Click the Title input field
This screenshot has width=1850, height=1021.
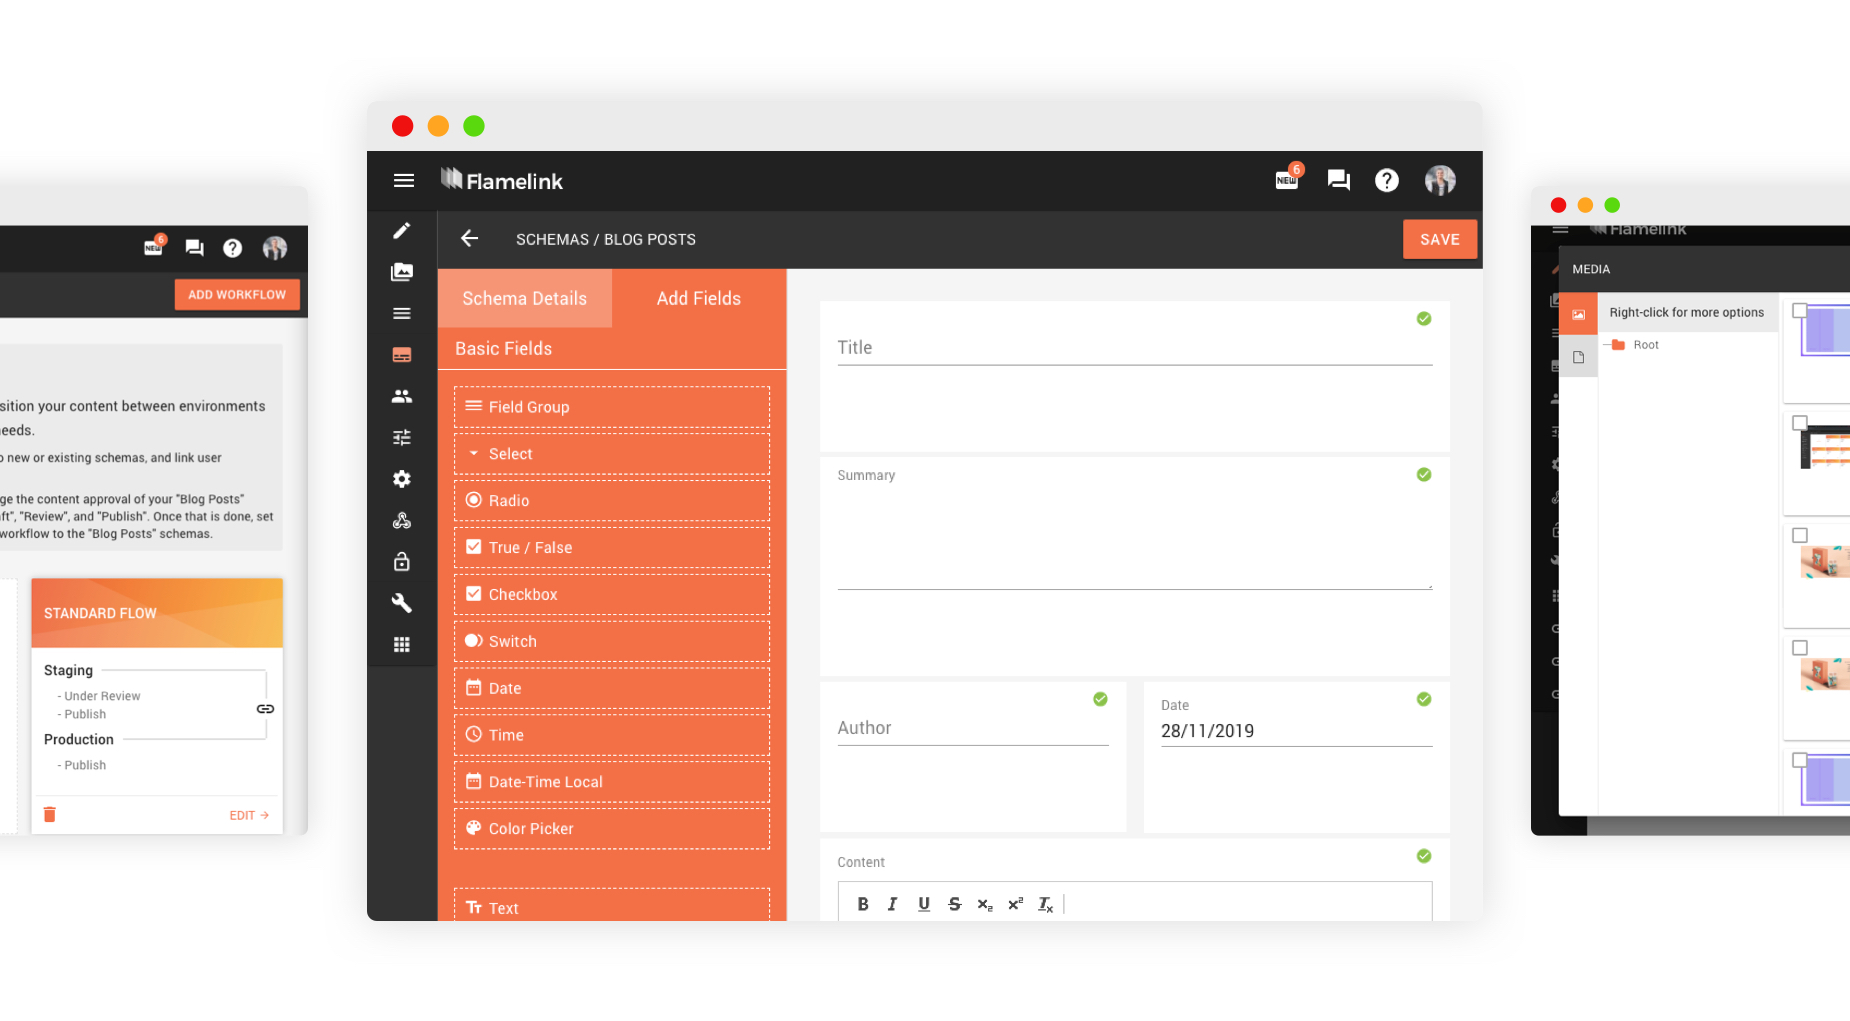[1135, 348]
